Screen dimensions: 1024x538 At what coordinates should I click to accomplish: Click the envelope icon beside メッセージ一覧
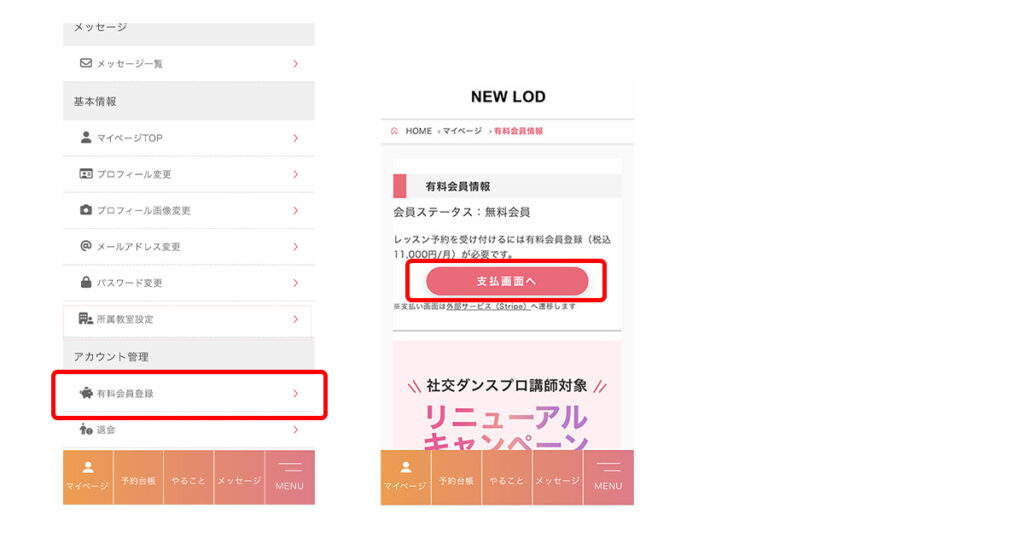coord(86,63)
